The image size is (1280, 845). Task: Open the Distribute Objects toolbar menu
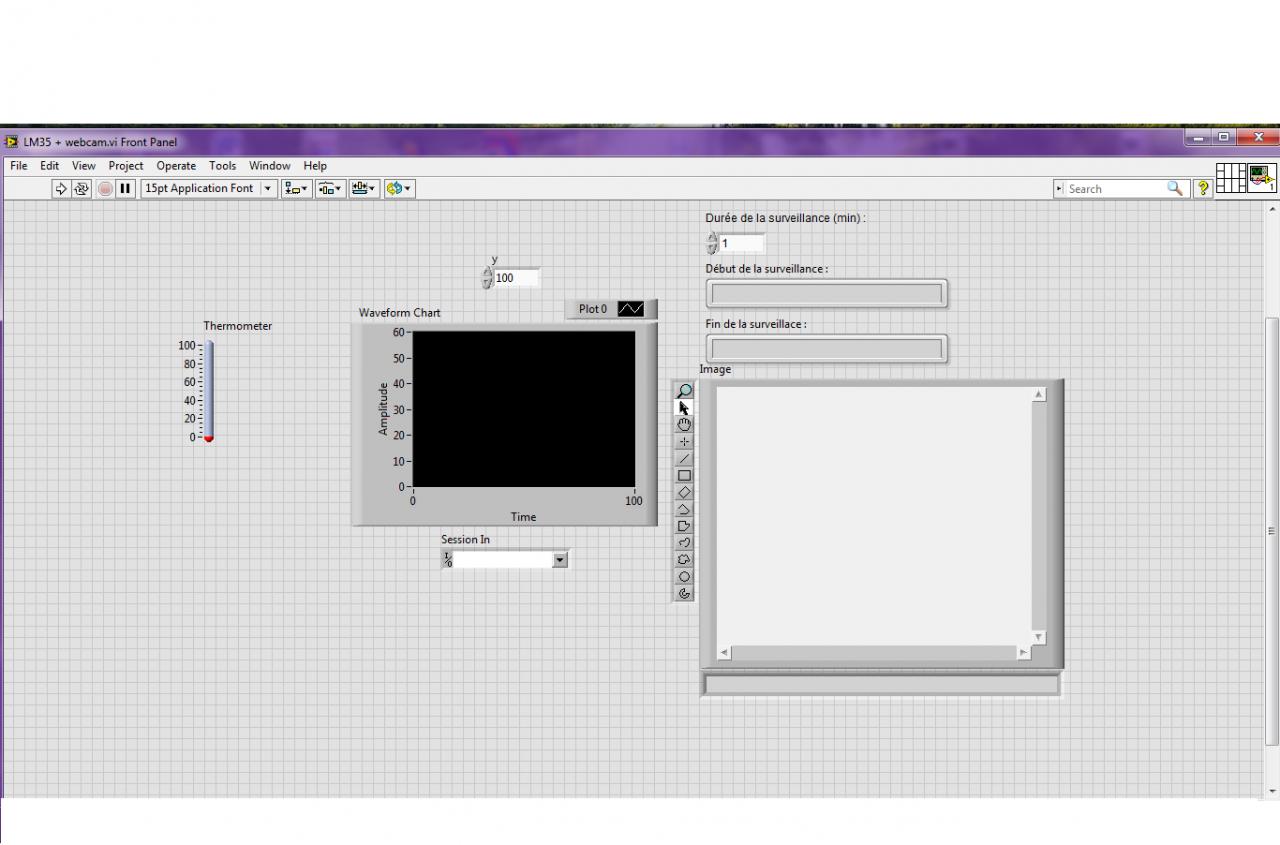[331, 188]
